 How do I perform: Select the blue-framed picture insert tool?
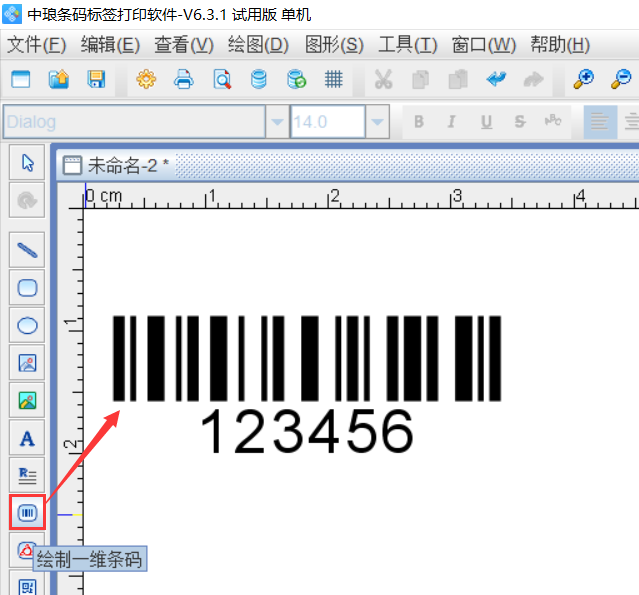point(27,363)
